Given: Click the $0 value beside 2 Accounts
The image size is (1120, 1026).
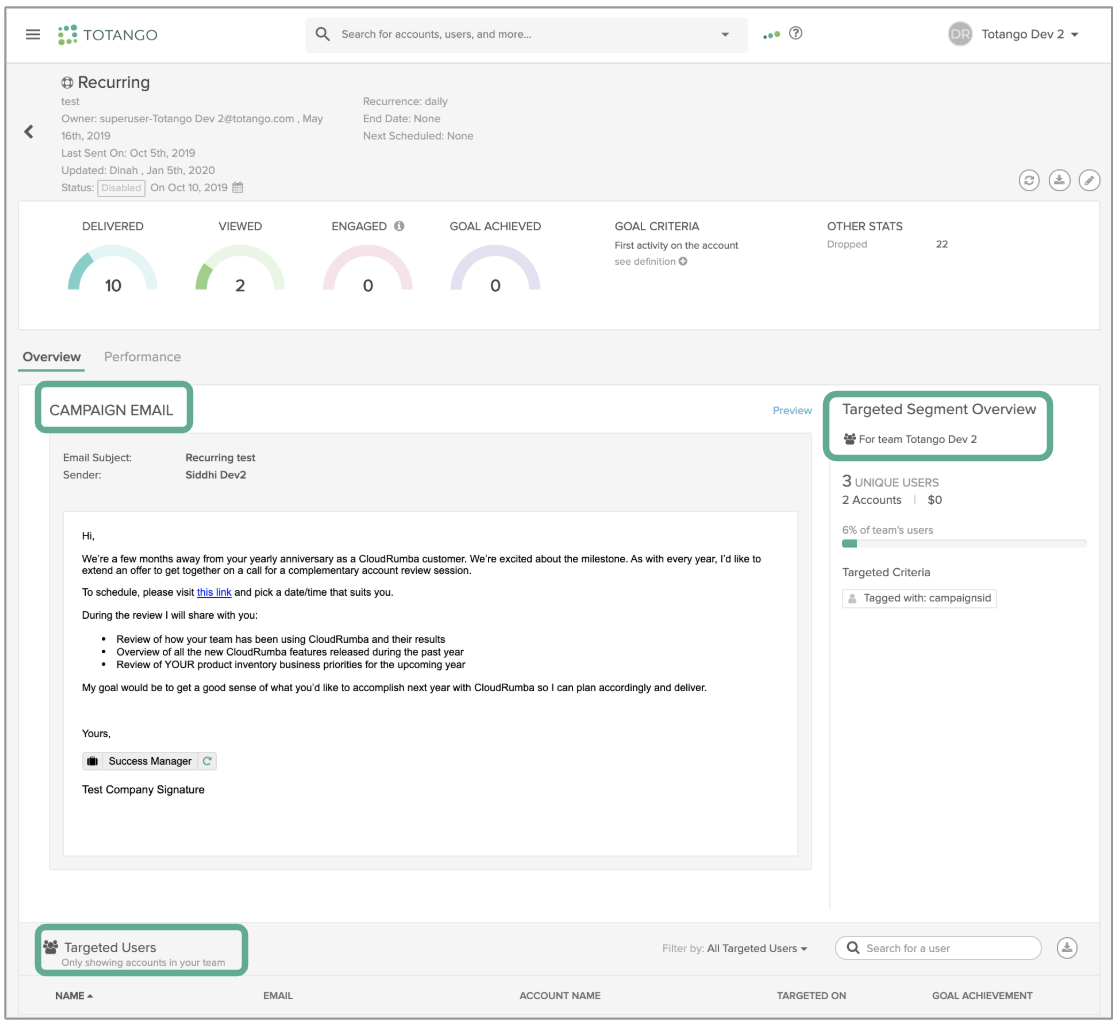Looking at the screenshot, I should pos(934,500).
